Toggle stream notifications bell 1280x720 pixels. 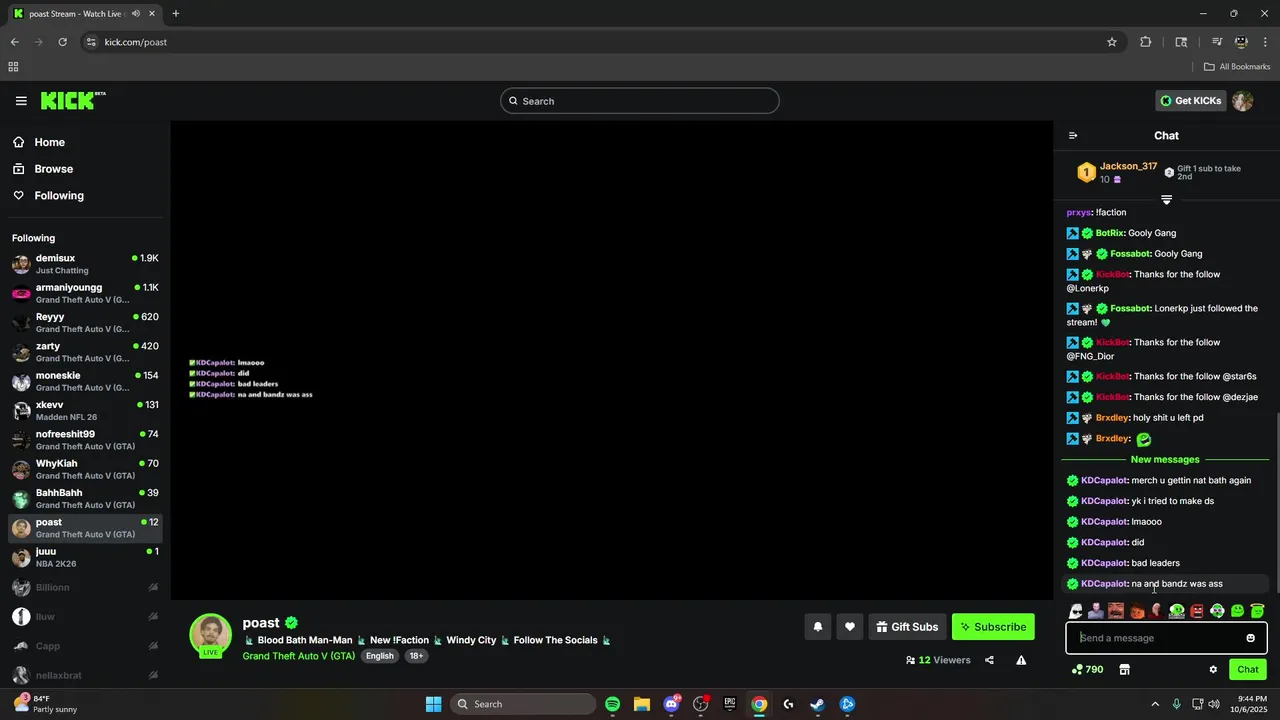click(x=817, y=627)
